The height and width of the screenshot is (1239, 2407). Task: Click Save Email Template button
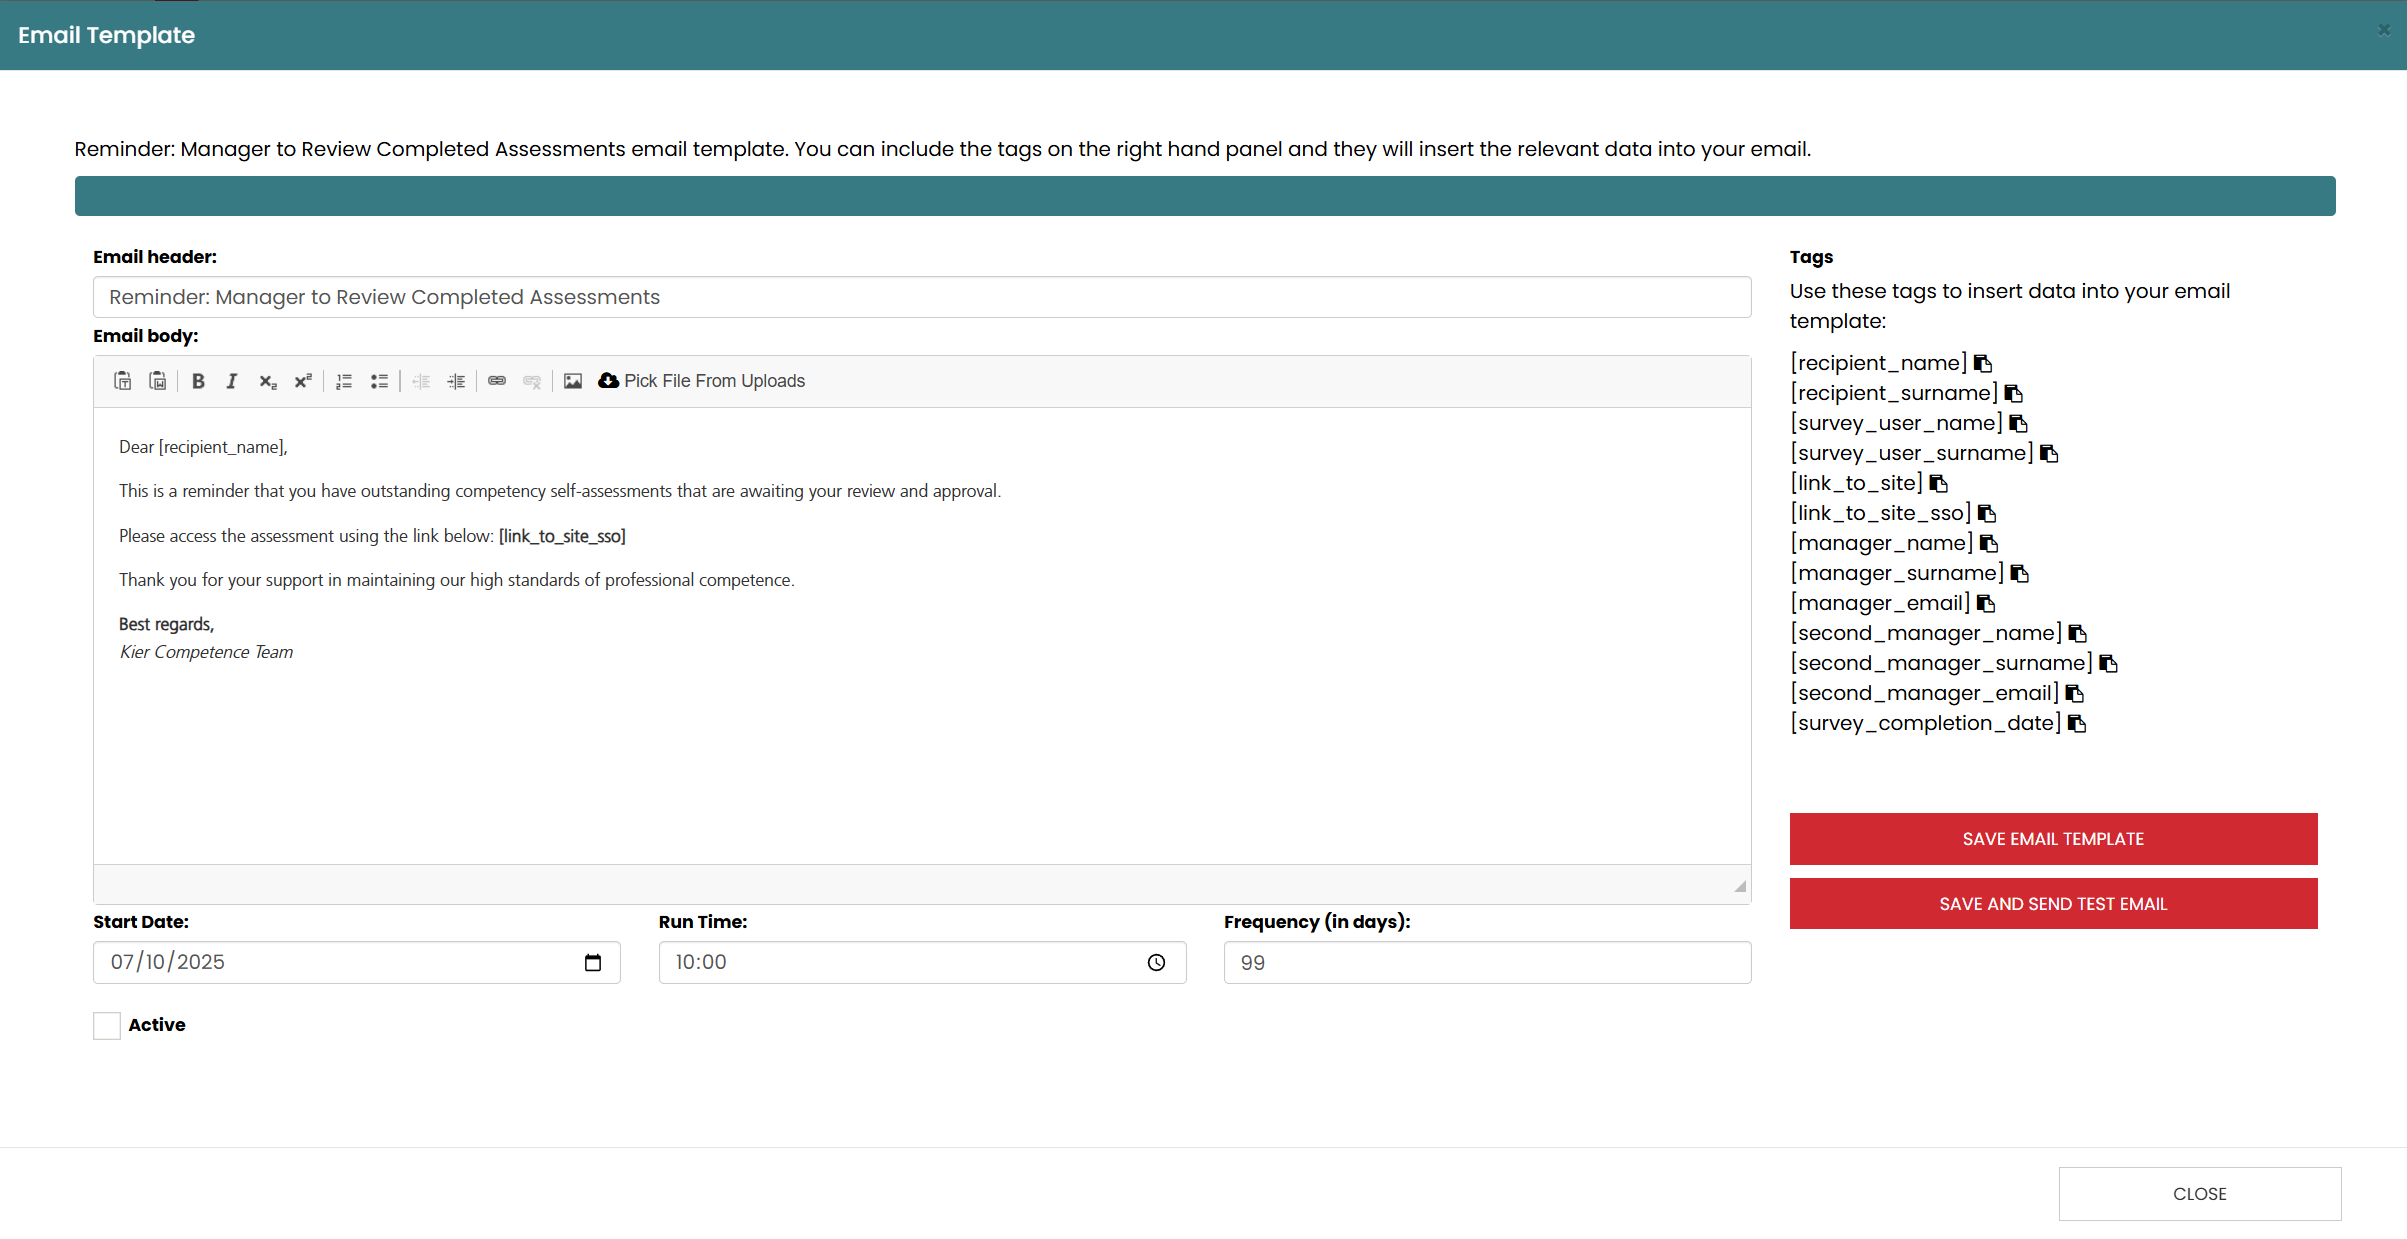coord(2053,839)
